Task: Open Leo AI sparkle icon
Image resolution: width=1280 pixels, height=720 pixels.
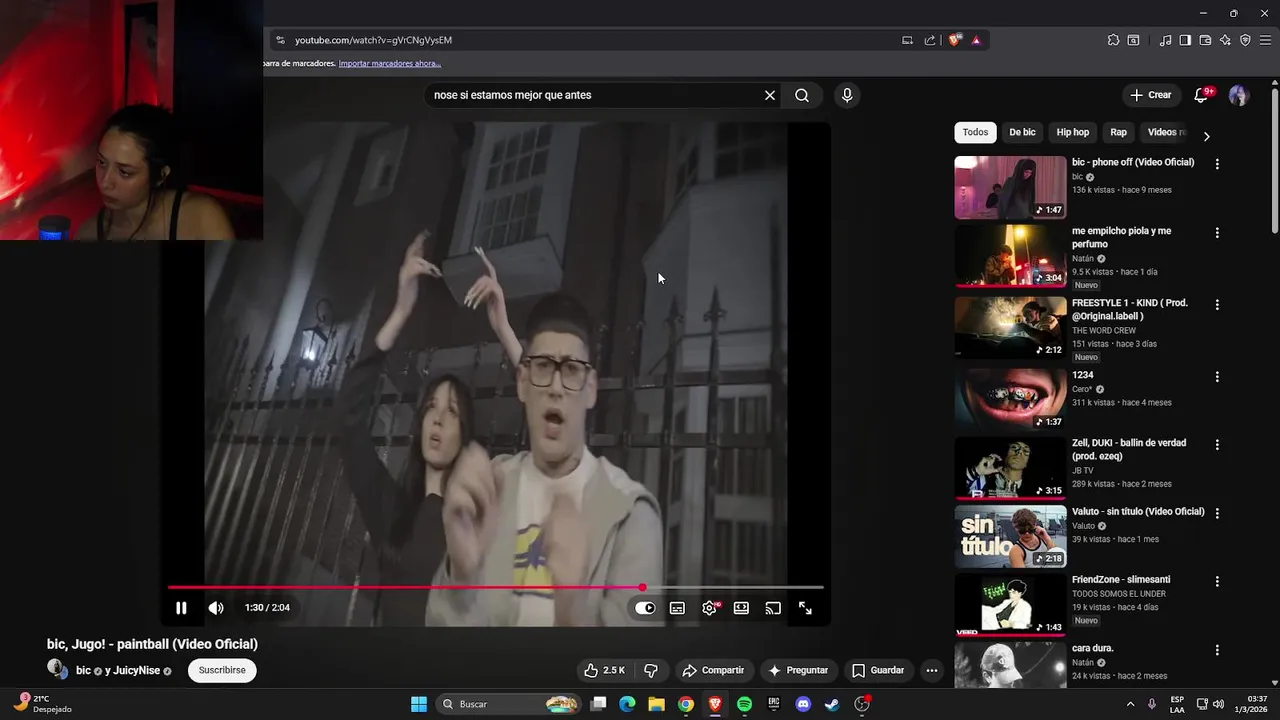Action: (1225, 40)
